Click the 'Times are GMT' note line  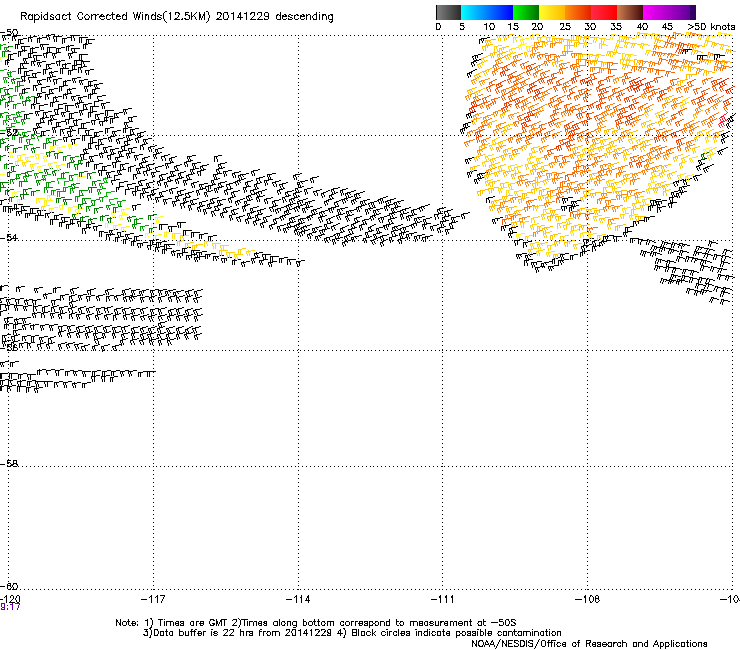click(x=316, y=623)
